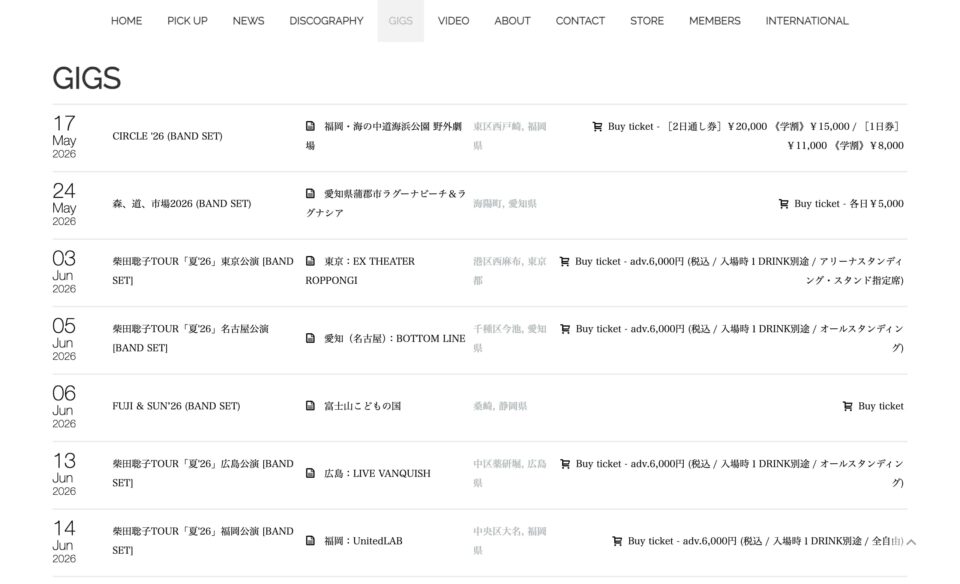Click cart icon for FUJI & SUN'26 ticket
This screenshot has width=960, height=584.
848,406
